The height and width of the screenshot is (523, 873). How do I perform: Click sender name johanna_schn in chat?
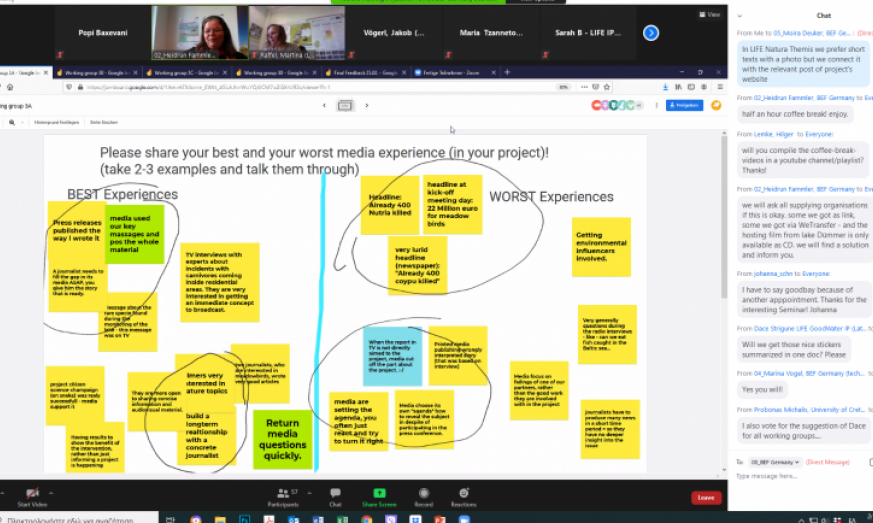[x=773, y=273]
